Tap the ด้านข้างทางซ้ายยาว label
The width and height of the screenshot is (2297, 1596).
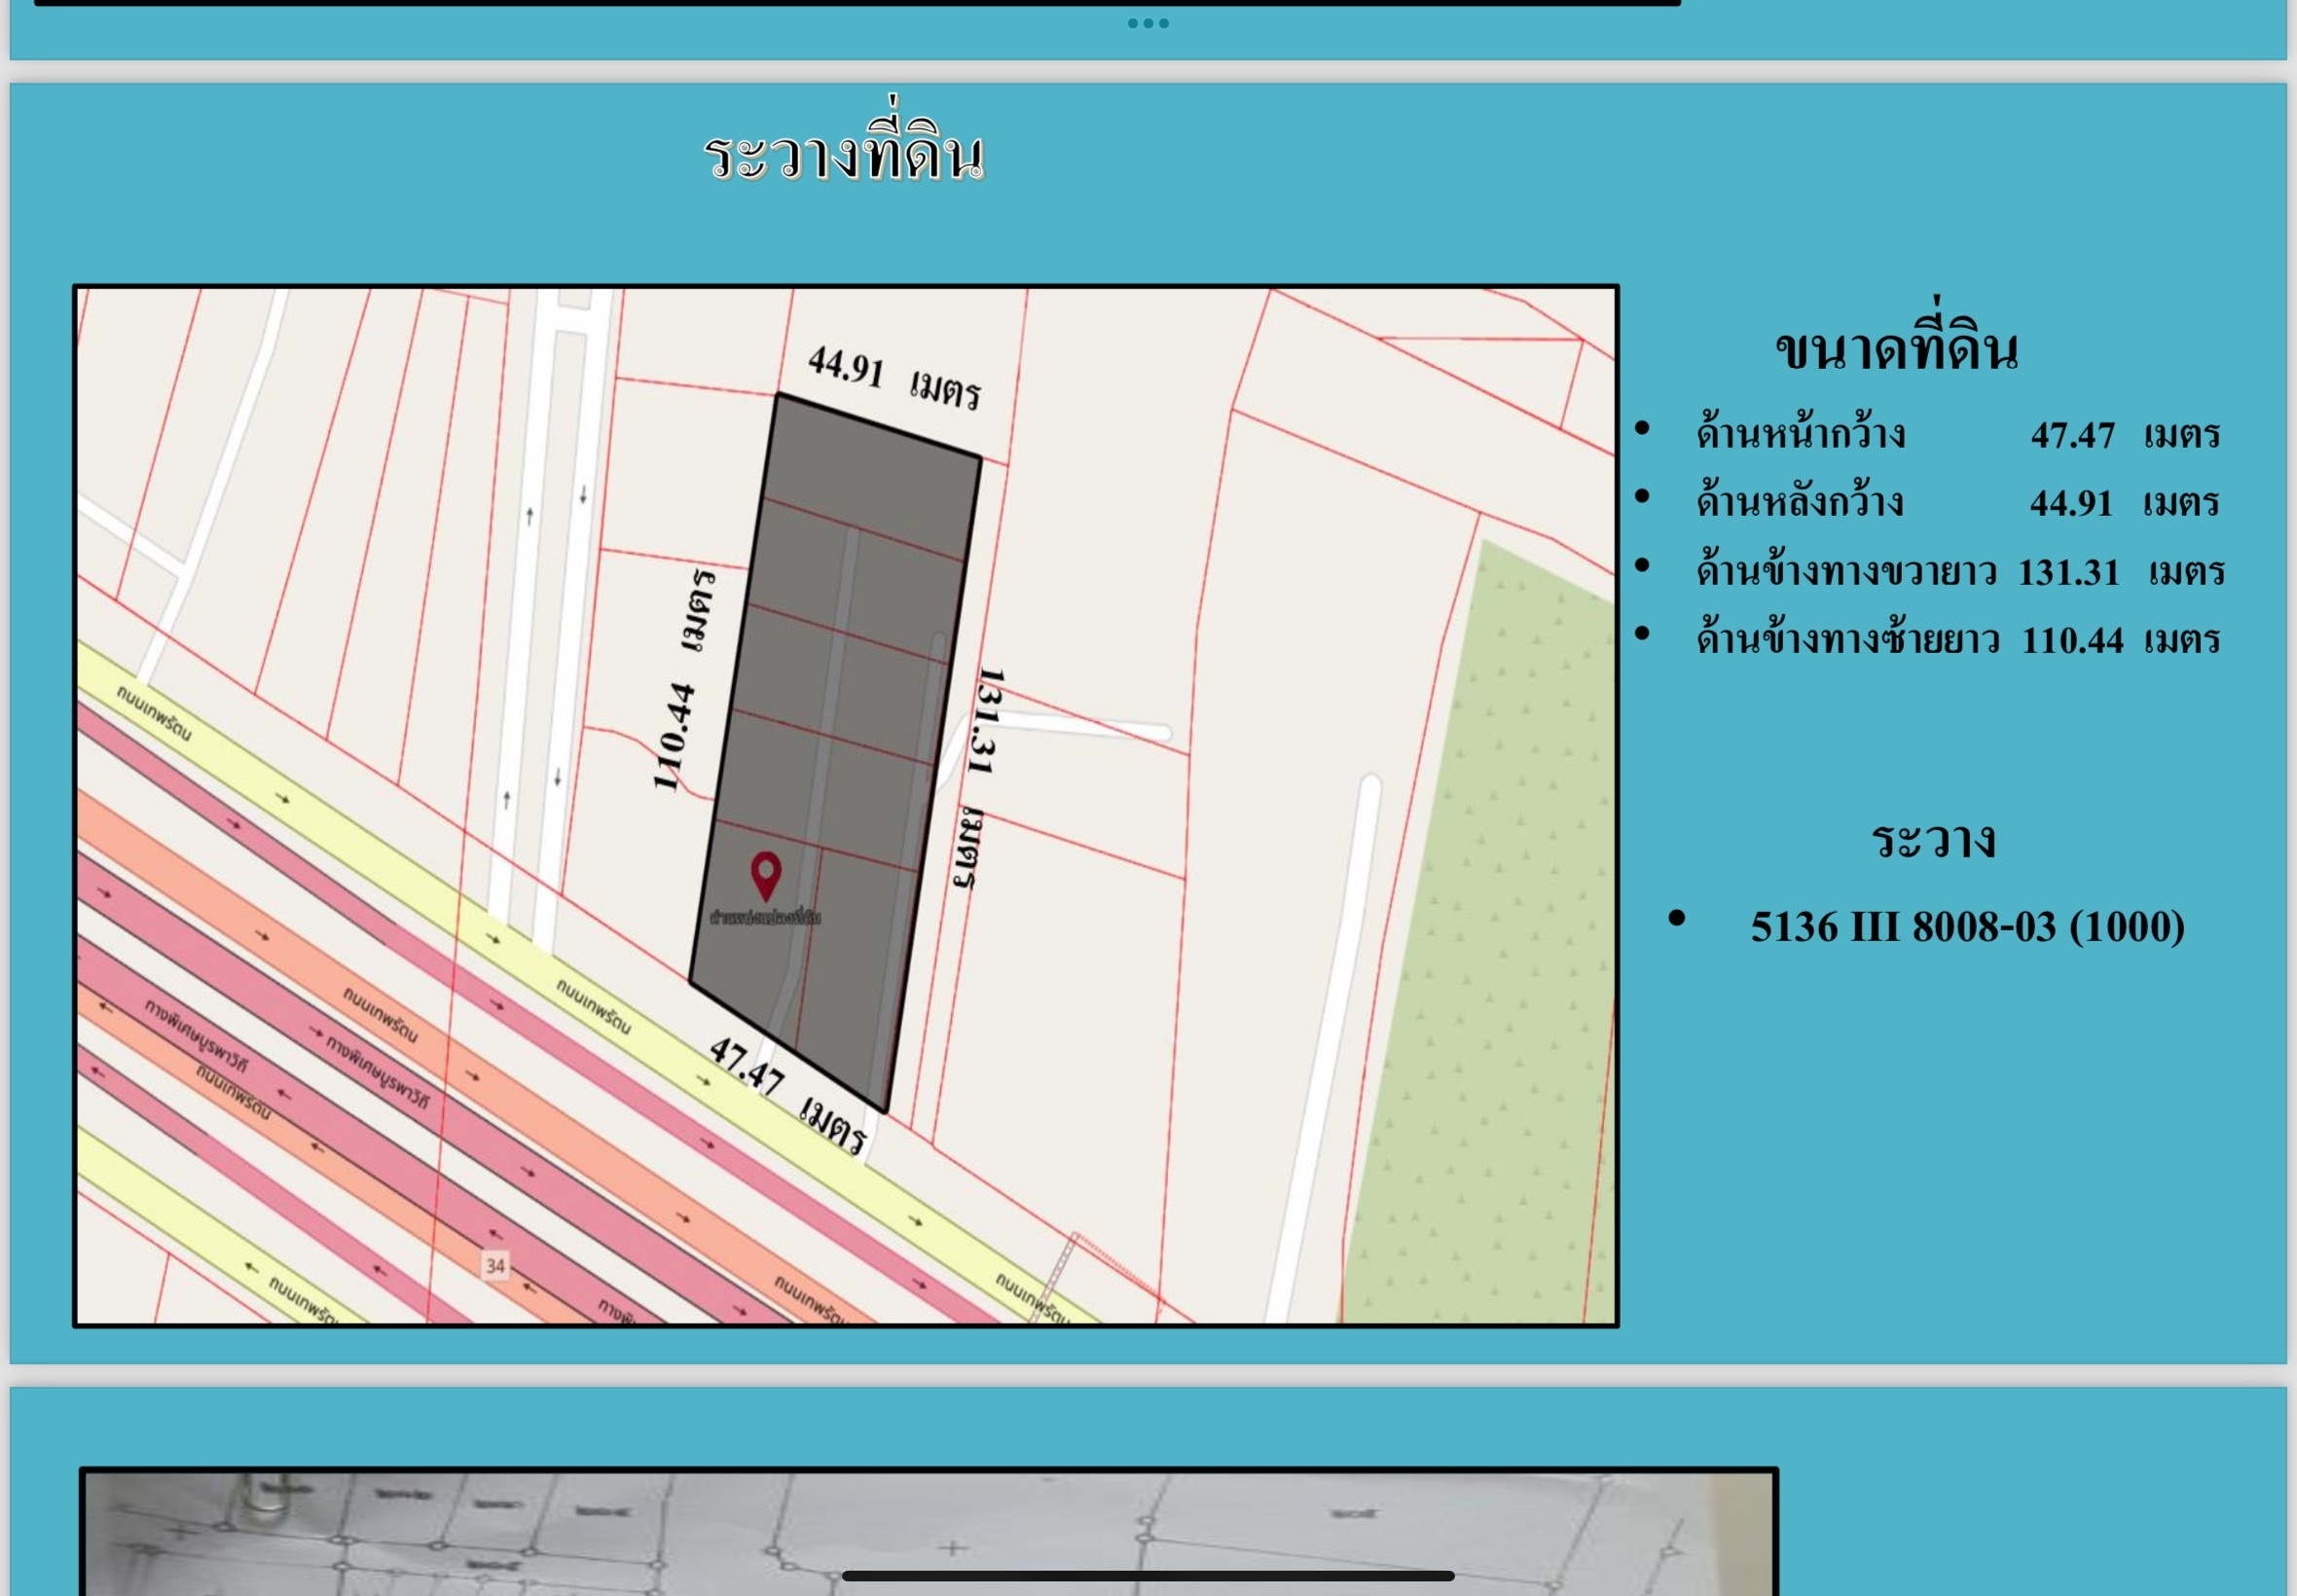click(1848, 638)
